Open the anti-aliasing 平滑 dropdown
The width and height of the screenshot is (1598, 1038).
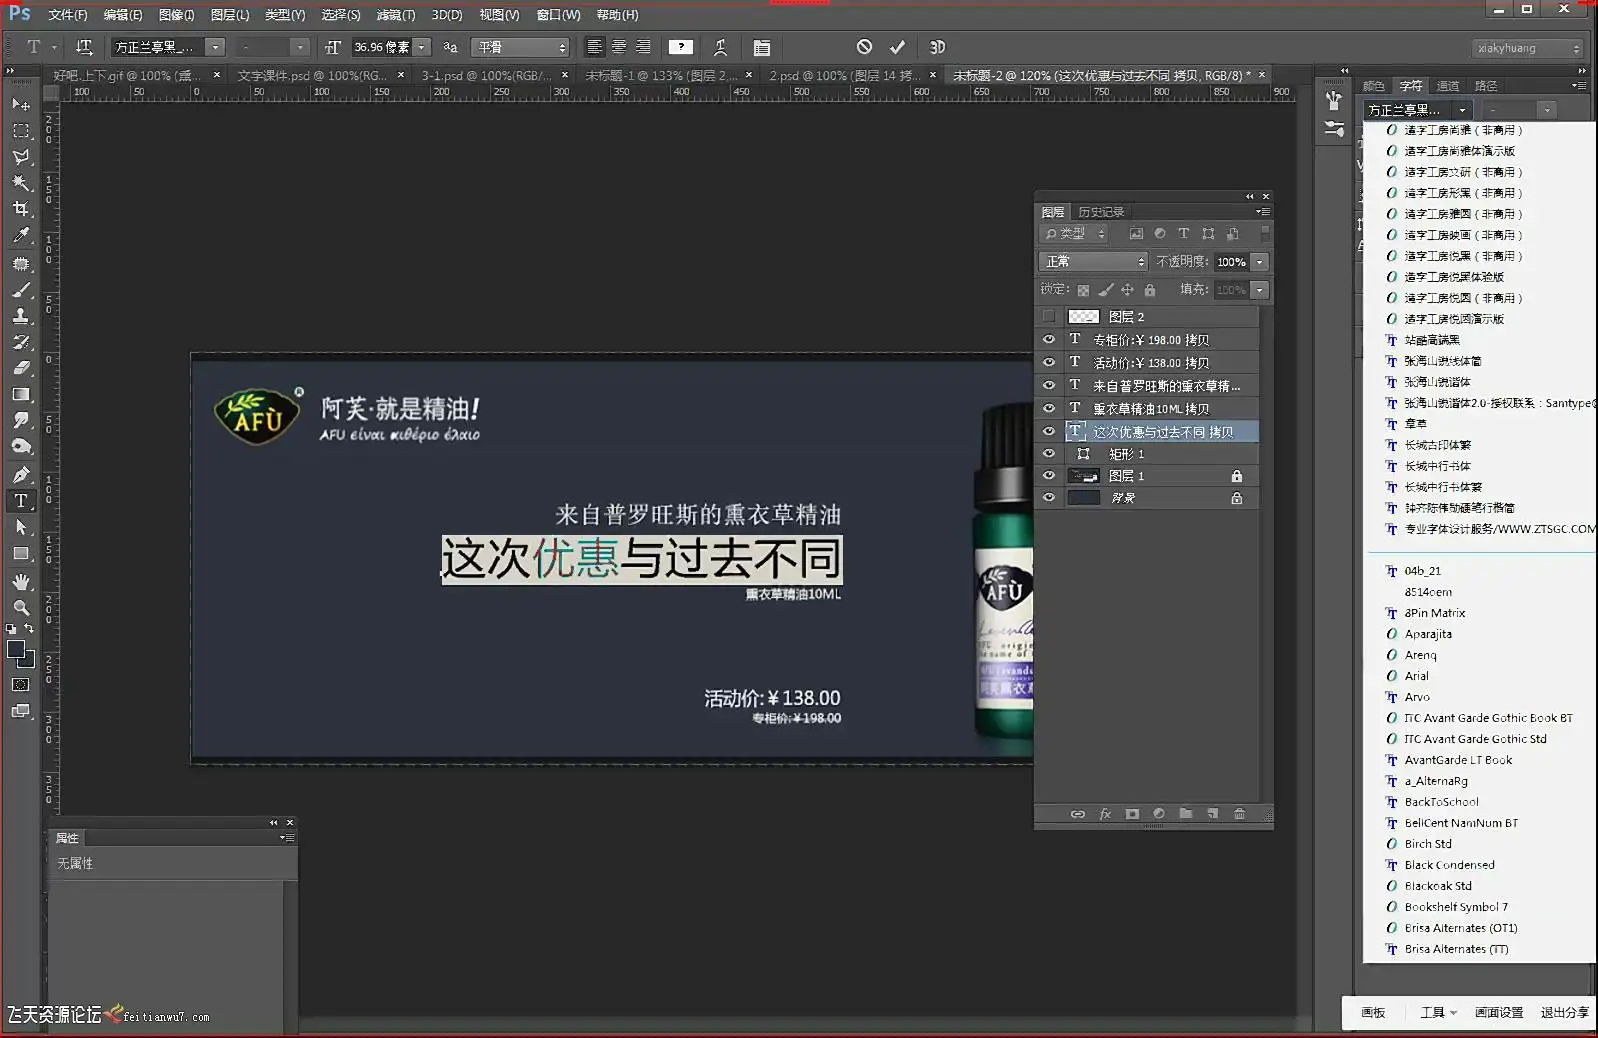521,47
